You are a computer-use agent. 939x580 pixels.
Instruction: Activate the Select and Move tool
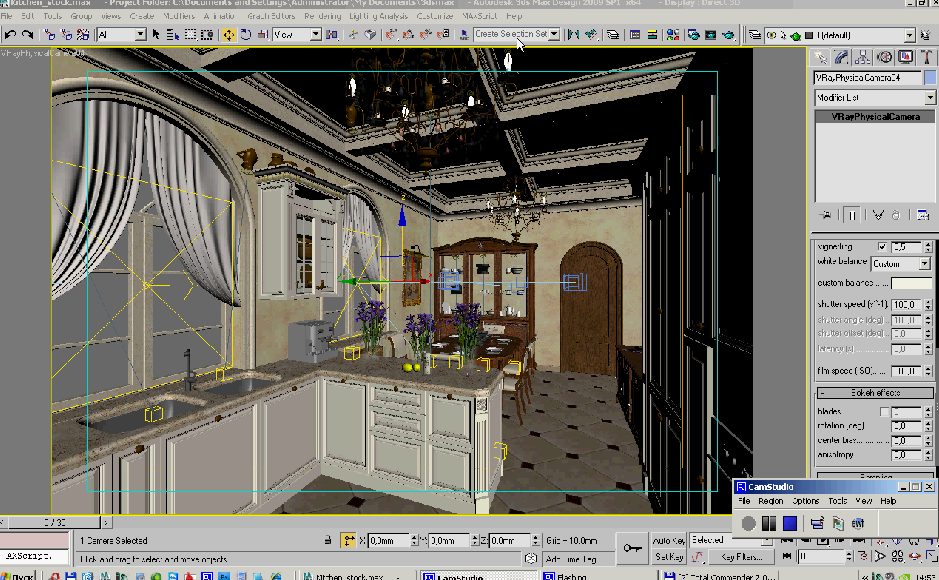229,35
